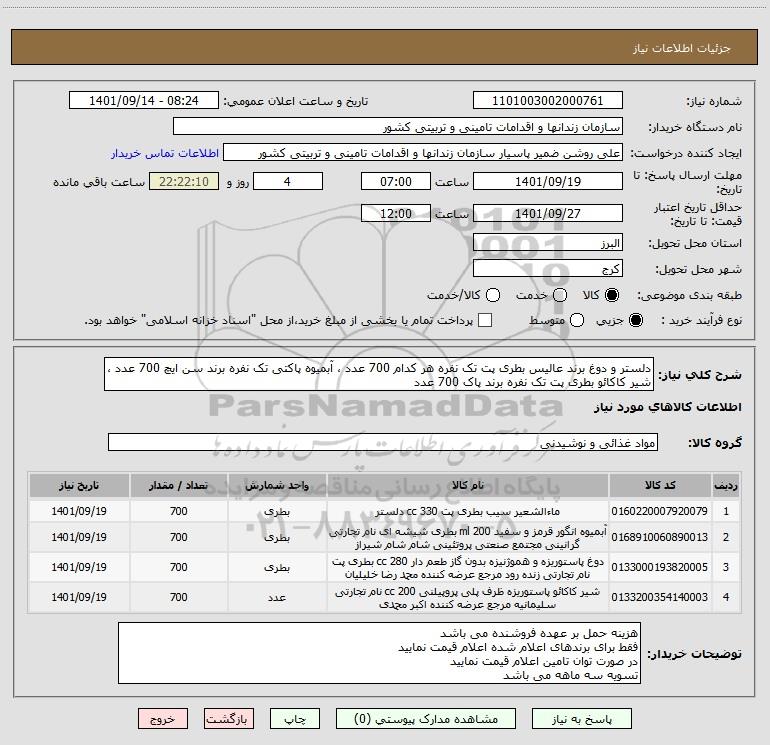Screen dimensions: 770x745
Task: Click the تعداد / مقدار column header
Action: point(179,485)
